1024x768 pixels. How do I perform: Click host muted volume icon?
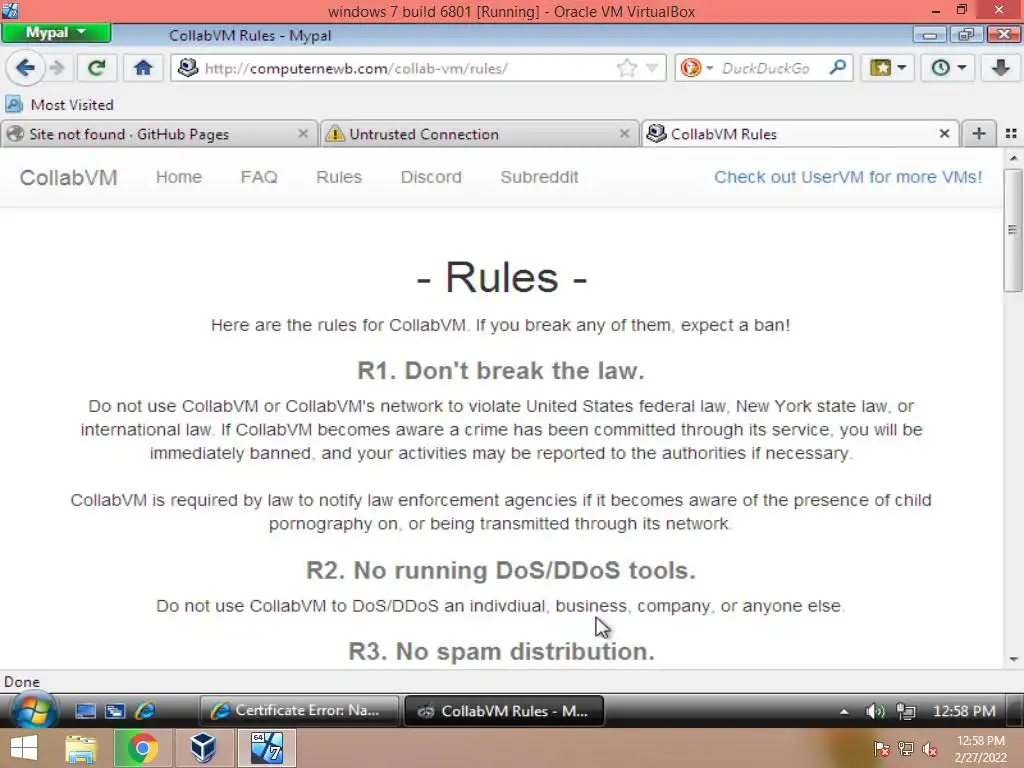click(x=930, y=749)
